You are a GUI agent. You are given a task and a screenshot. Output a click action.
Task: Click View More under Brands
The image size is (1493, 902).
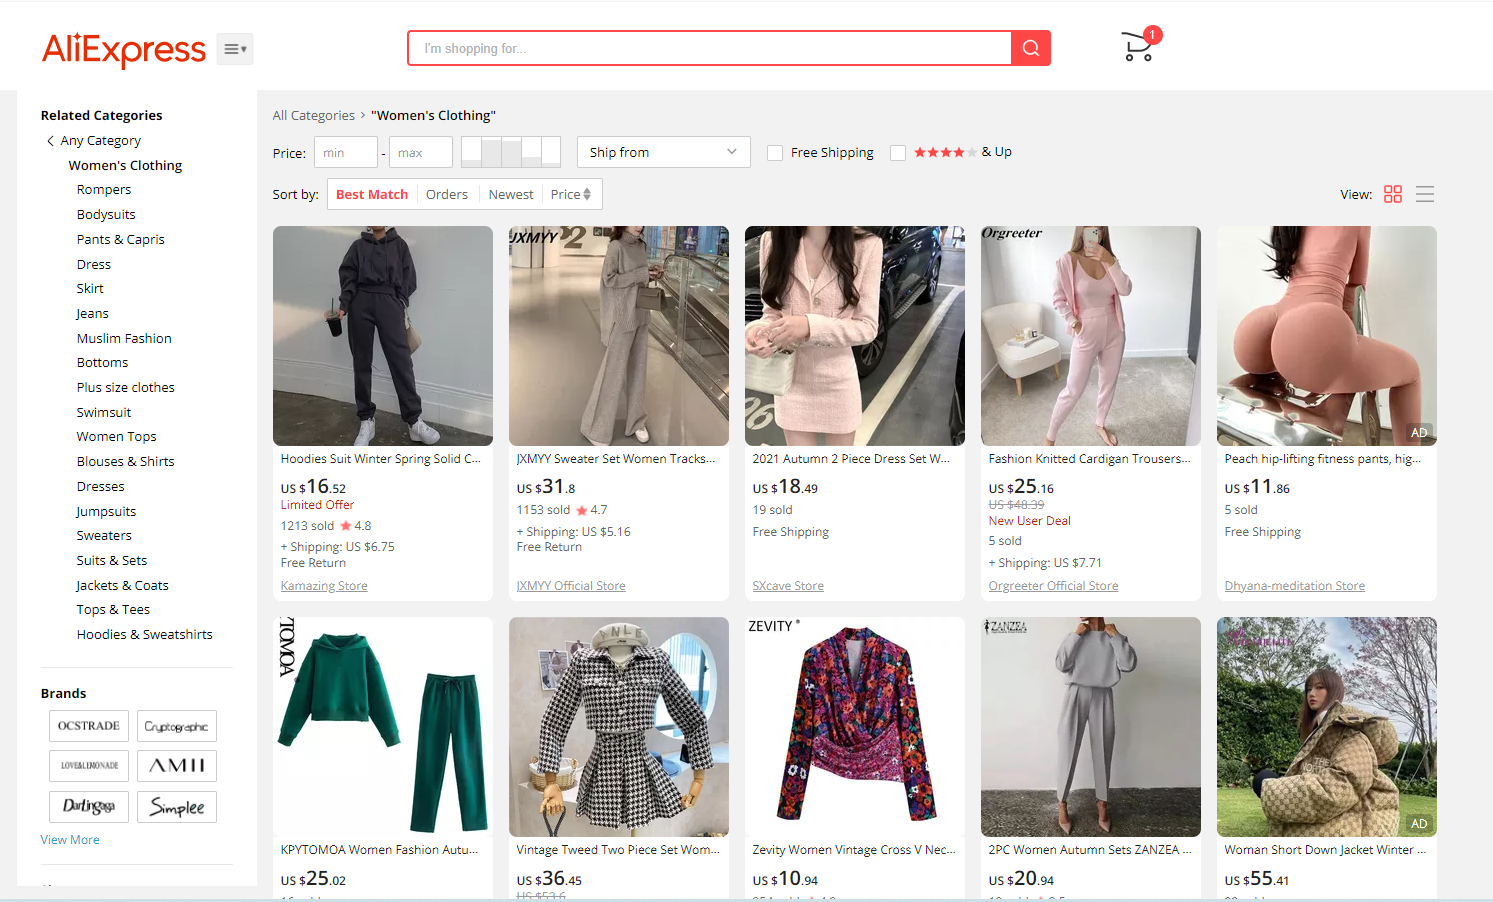[70, 840]
